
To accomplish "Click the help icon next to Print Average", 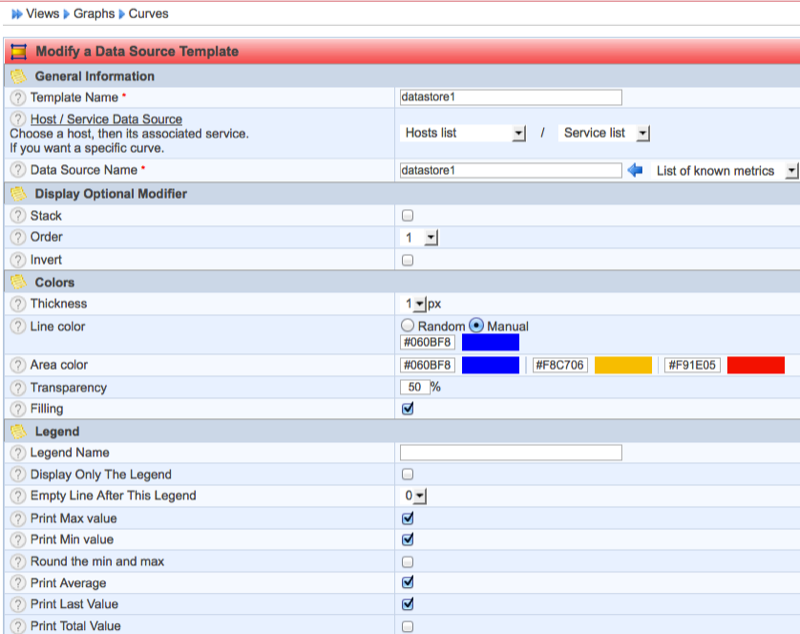I will [18, 583].
